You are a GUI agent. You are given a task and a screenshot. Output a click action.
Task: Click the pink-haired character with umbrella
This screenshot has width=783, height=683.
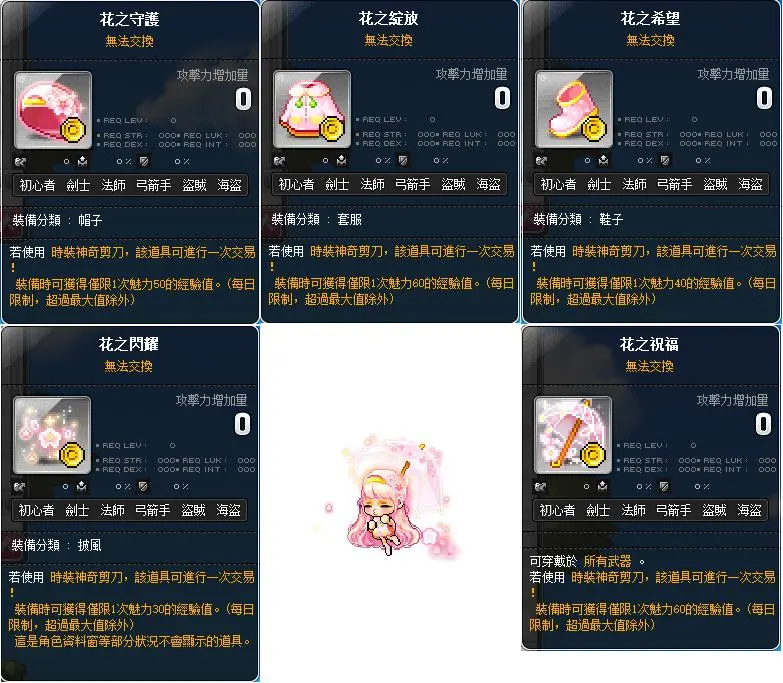394,497
